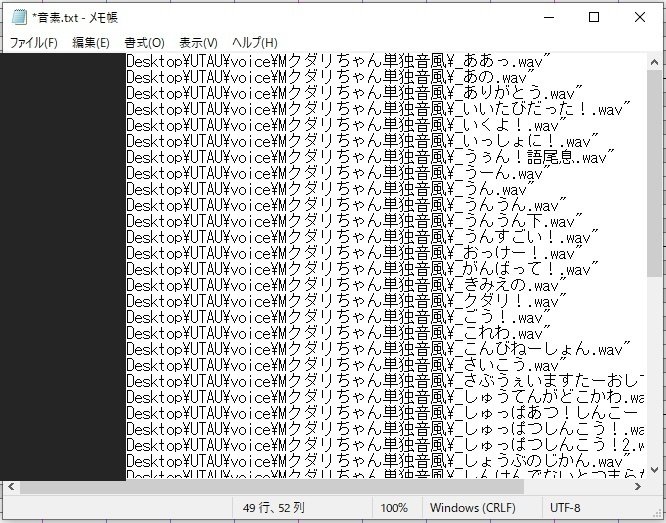Click vertical scrollbar down arrow
The image size is (666, 523).
[x=655, y=470]
